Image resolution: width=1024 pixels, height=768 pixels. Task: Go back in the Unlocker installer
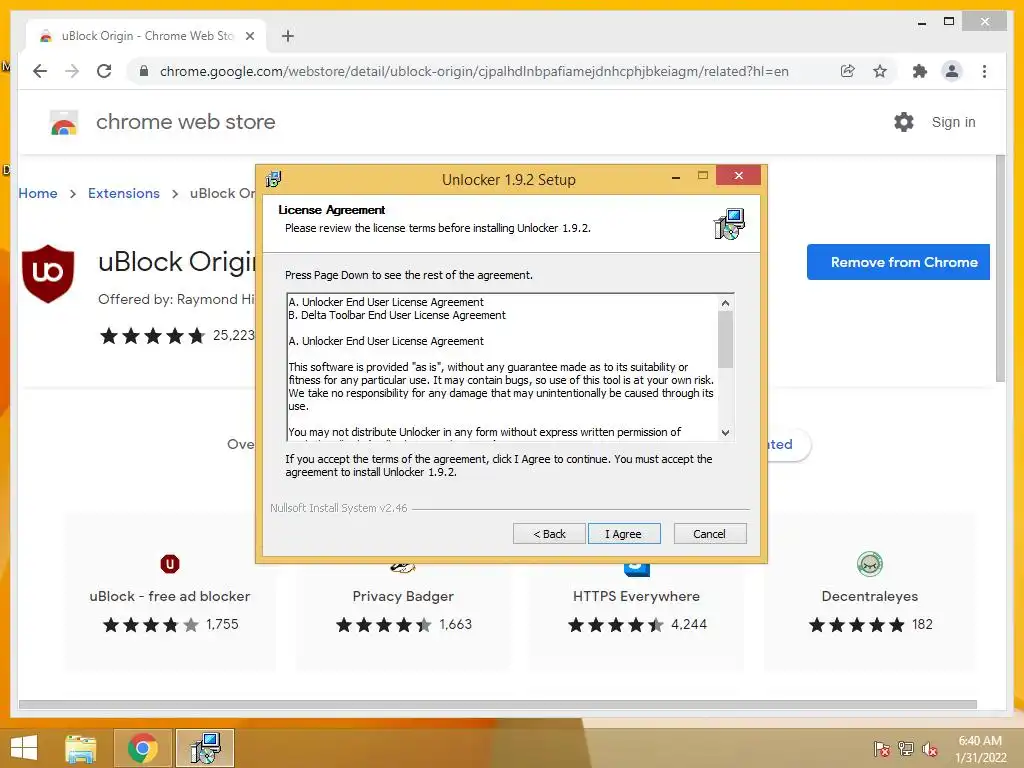[x=549, y=534]
